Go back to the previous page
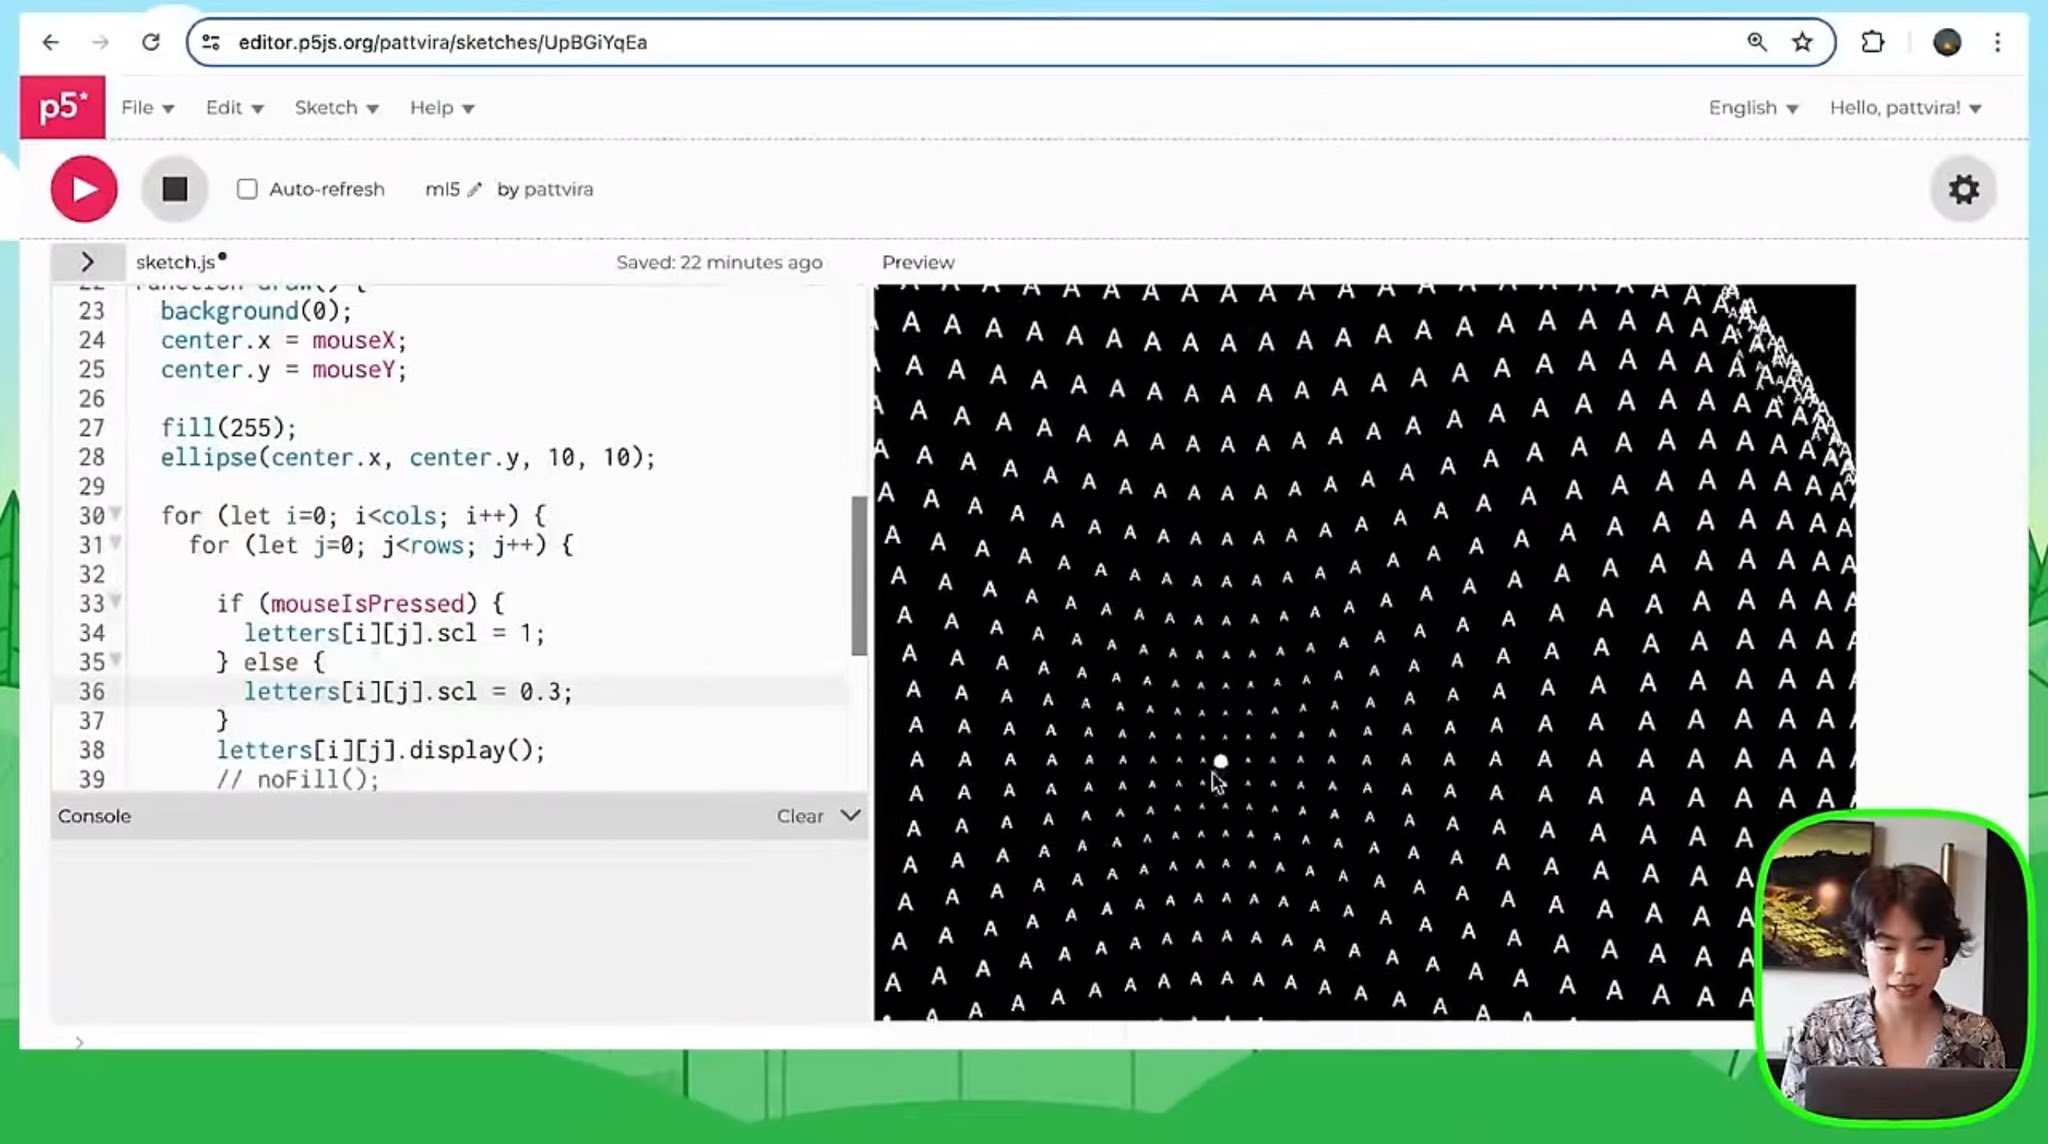 [x=51, y=42]
